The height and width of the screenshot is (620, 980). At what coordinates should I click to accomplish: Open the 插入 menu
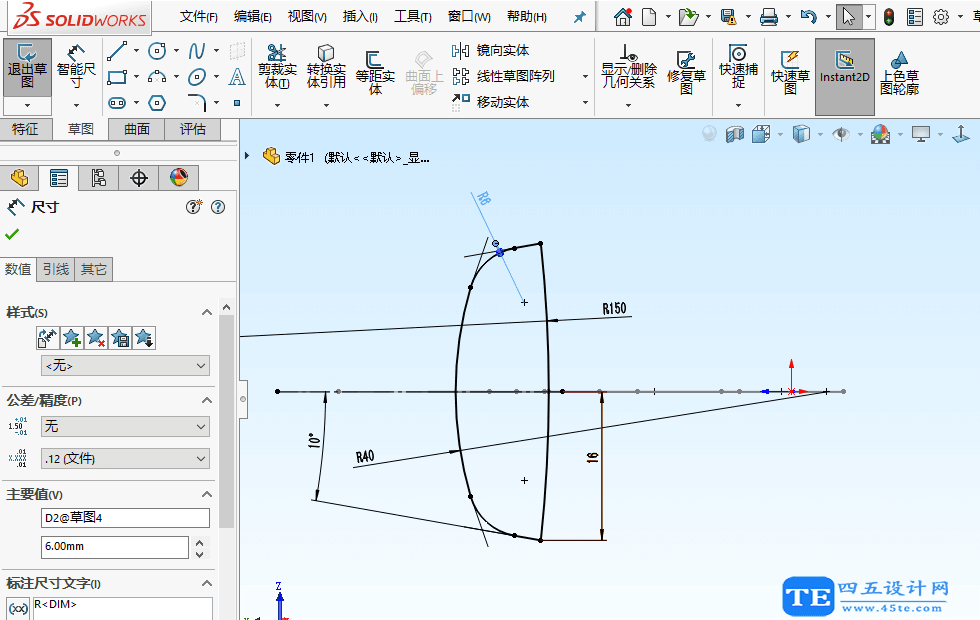(360, 16)
